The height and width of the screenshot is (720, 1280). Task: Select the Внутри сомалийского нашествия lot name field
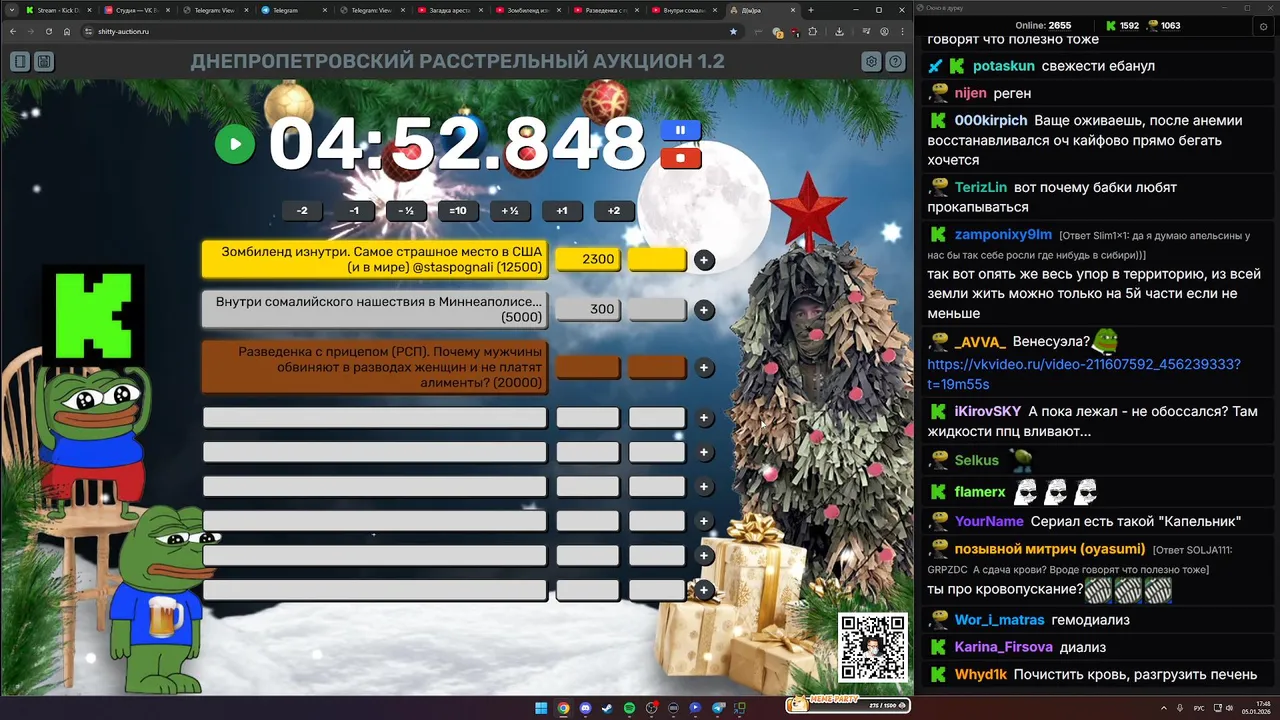(x=375, y=309)
